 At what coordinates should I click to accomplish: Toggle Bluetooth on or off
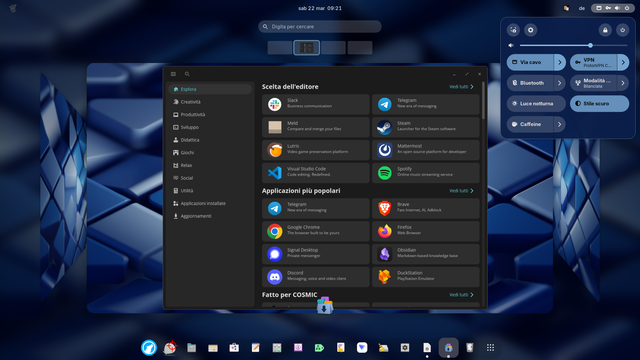pos(530,83)
